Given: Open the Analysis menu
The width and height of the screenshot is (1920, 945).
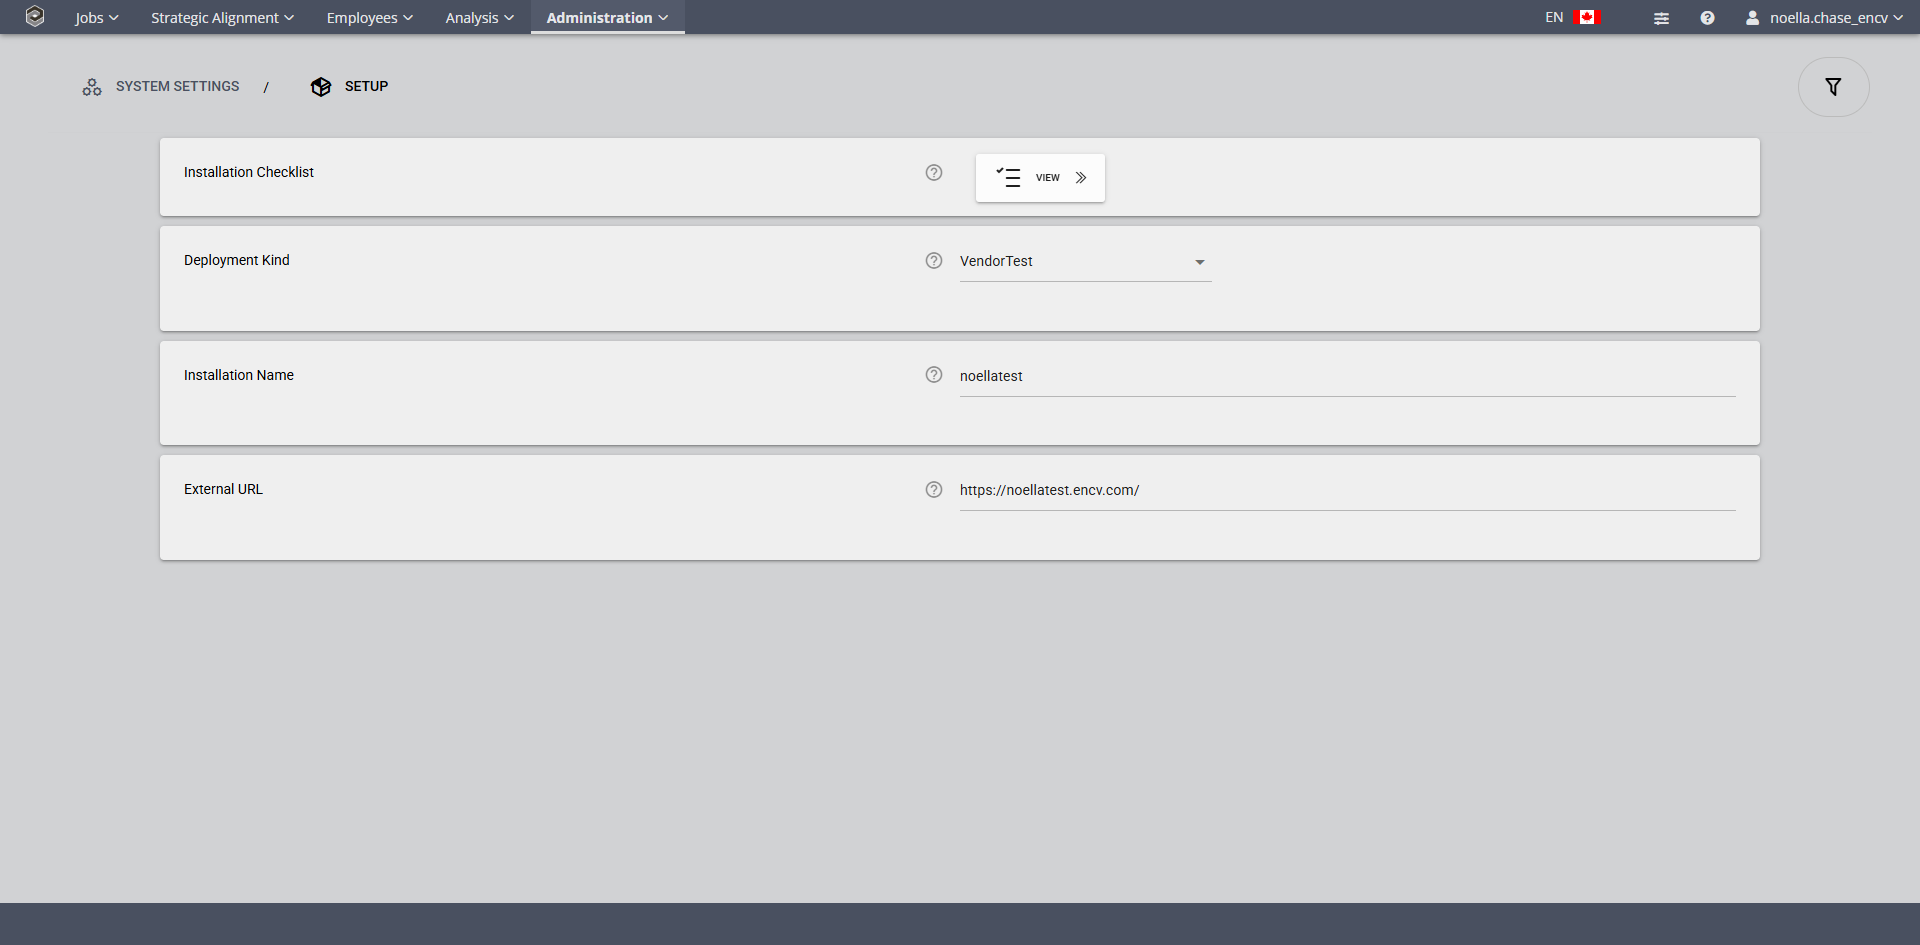Looking at the screenshot, I should tap(478, 17).
